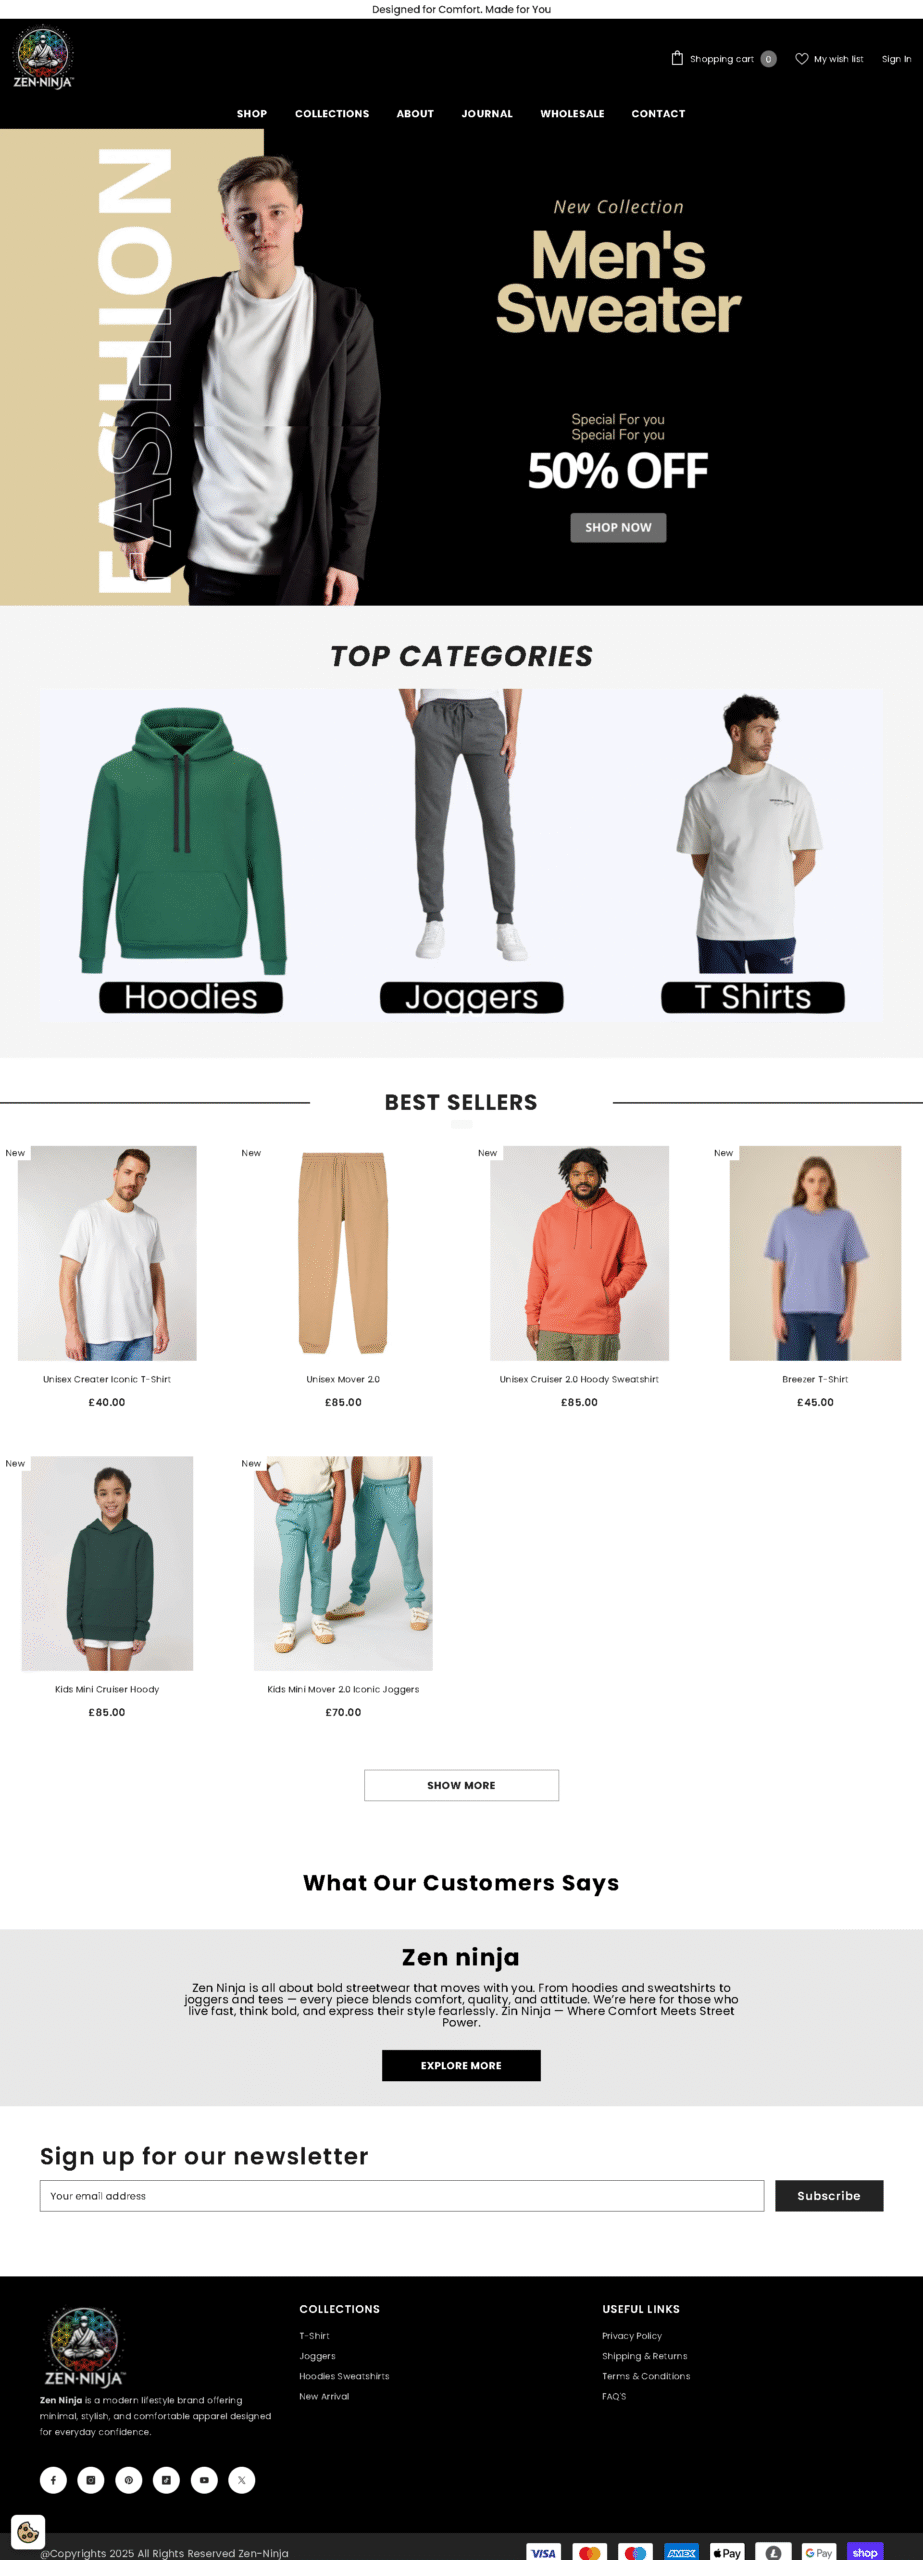Click the SHOP NOW banner button
The width and height of the screenshot is (923, 2560).
pos(618,527)
